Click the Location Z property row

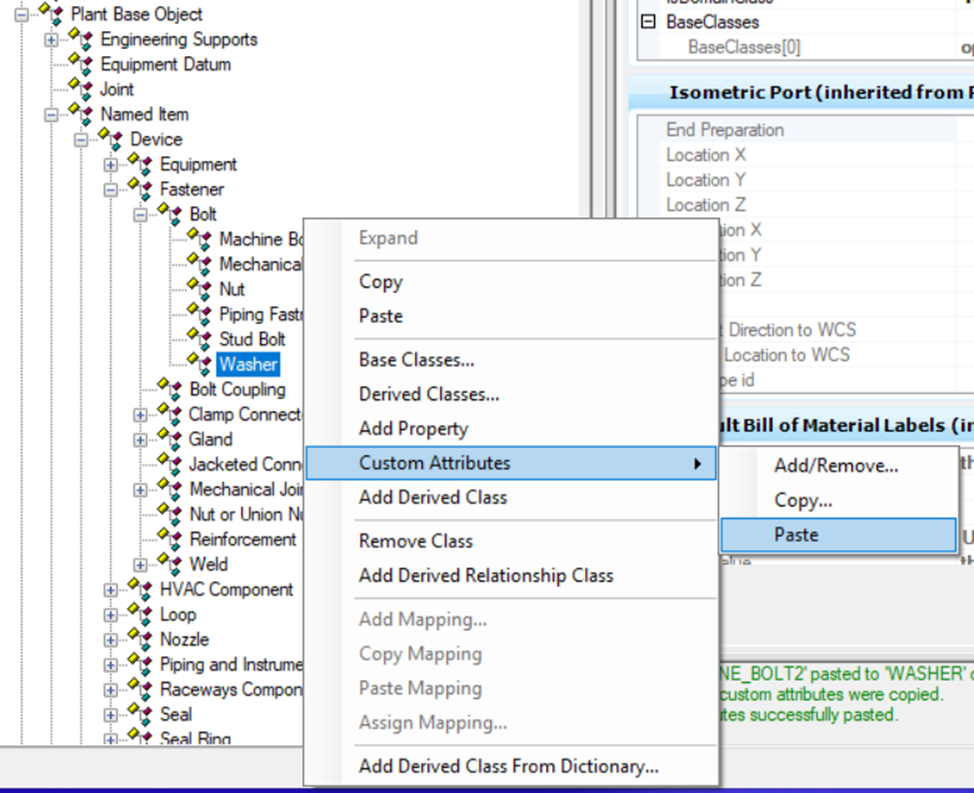[806, 205]
